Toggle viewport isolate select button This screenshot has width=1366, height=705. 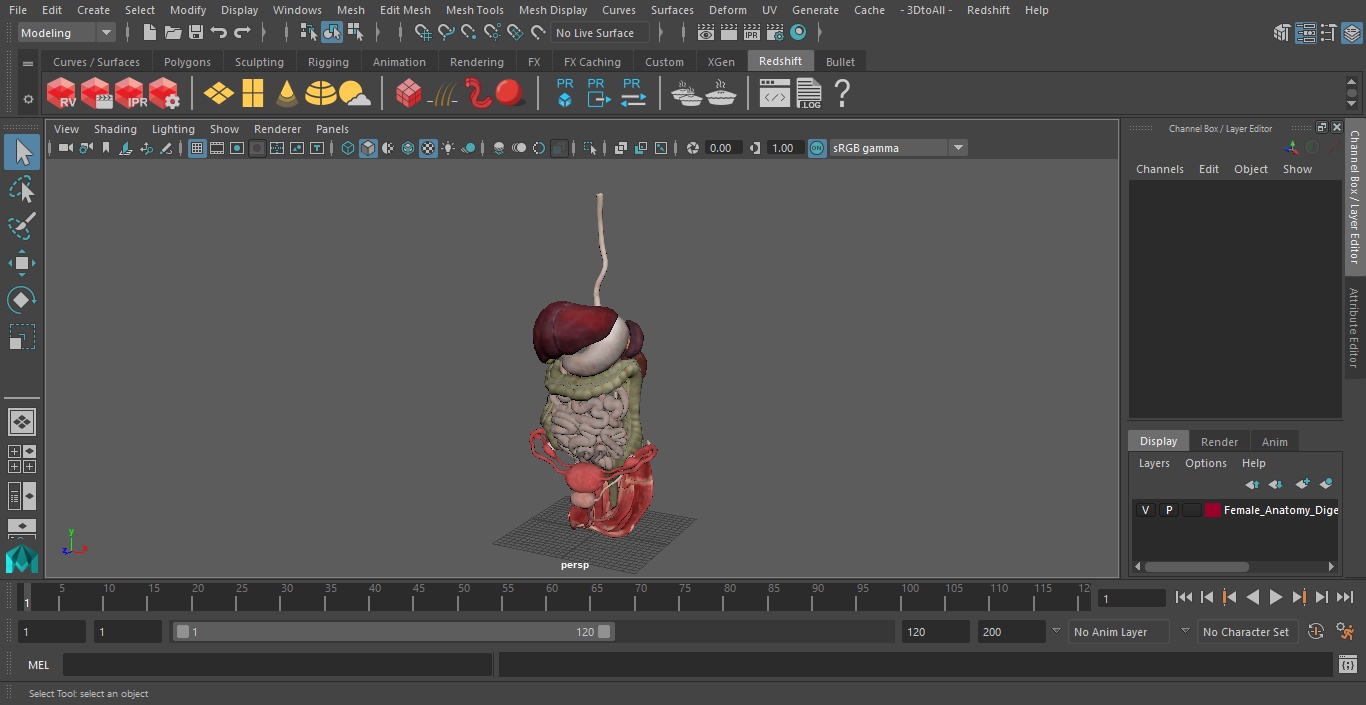coord(590,148)
